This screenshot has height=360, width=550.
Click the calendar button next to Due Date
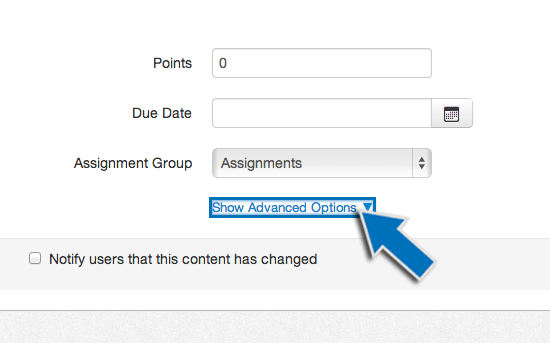tap(452, 113)
